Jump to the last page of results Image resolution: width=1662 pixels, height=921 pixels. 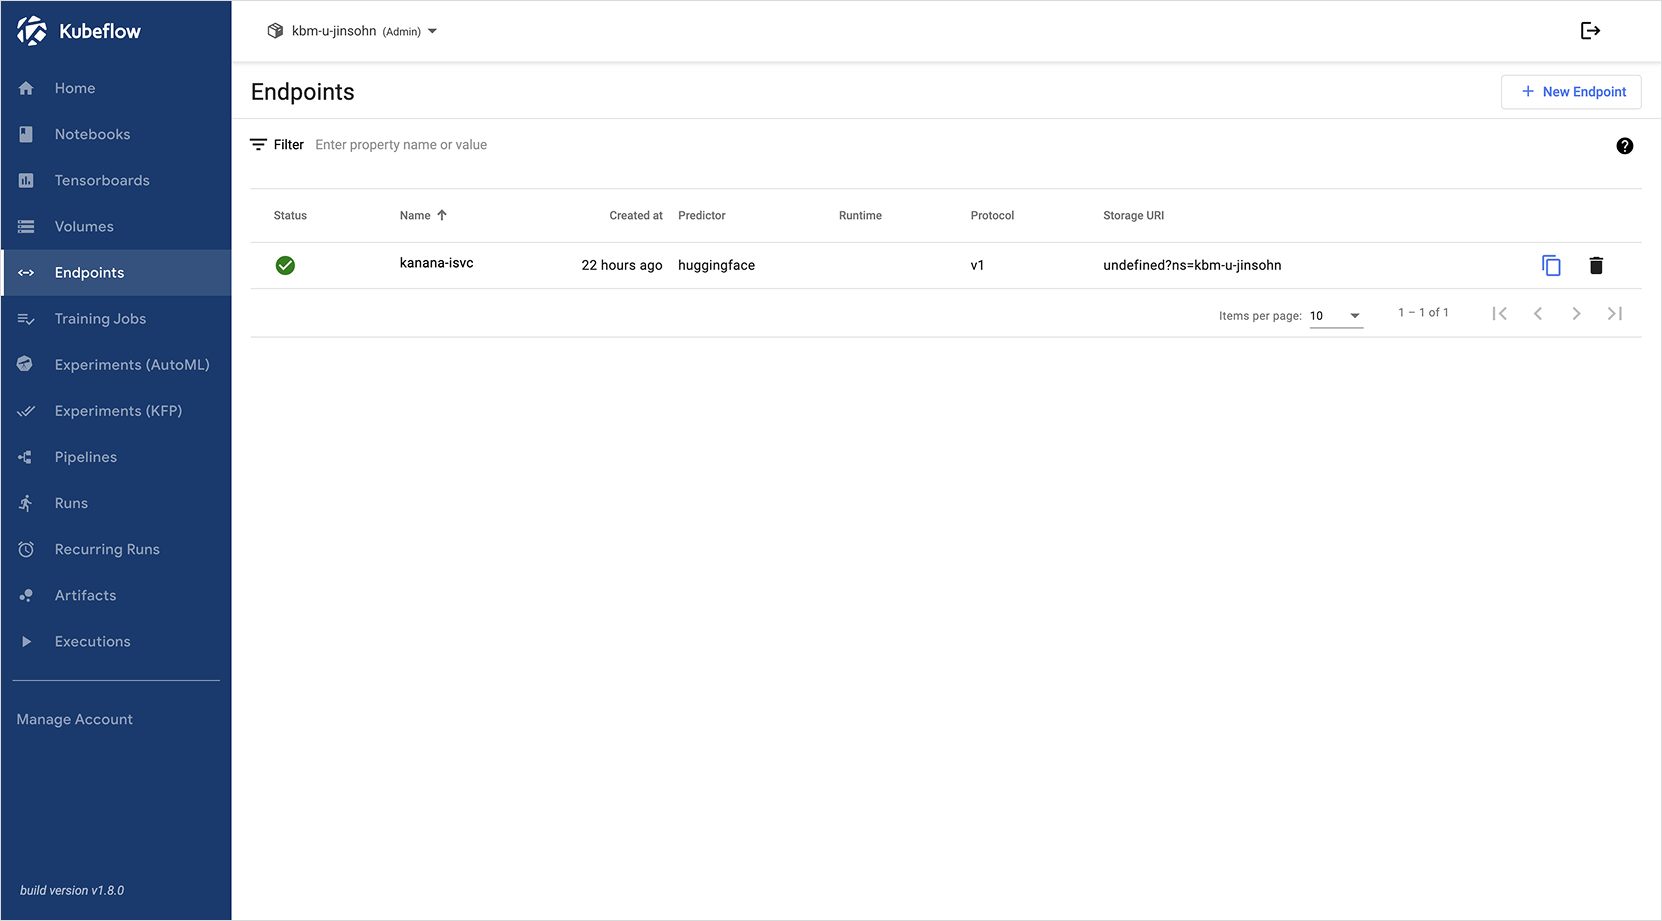pos(1614,313)
